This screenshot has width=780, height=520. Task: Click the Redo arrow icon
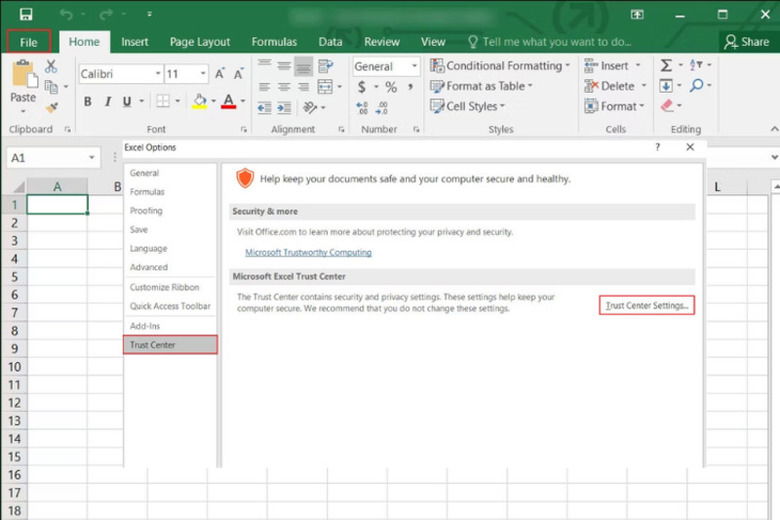click(105, 14)
